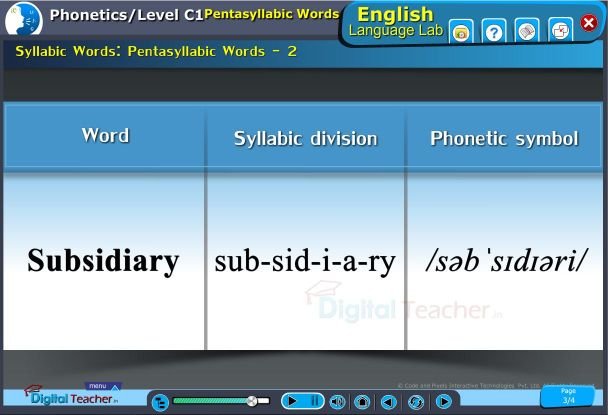
Task: Open the index tree icon in playbar
Action: [160, 402]
